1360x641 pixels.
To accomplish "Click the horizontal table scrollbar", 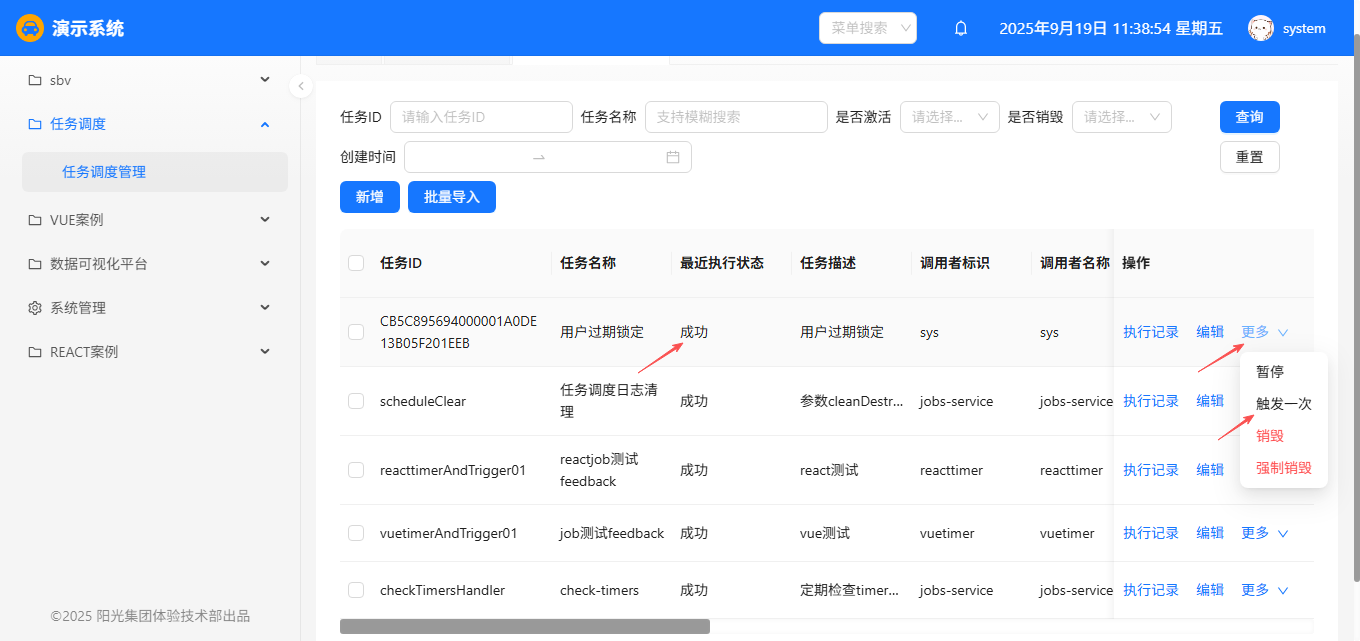I will (x=525, y=626).
